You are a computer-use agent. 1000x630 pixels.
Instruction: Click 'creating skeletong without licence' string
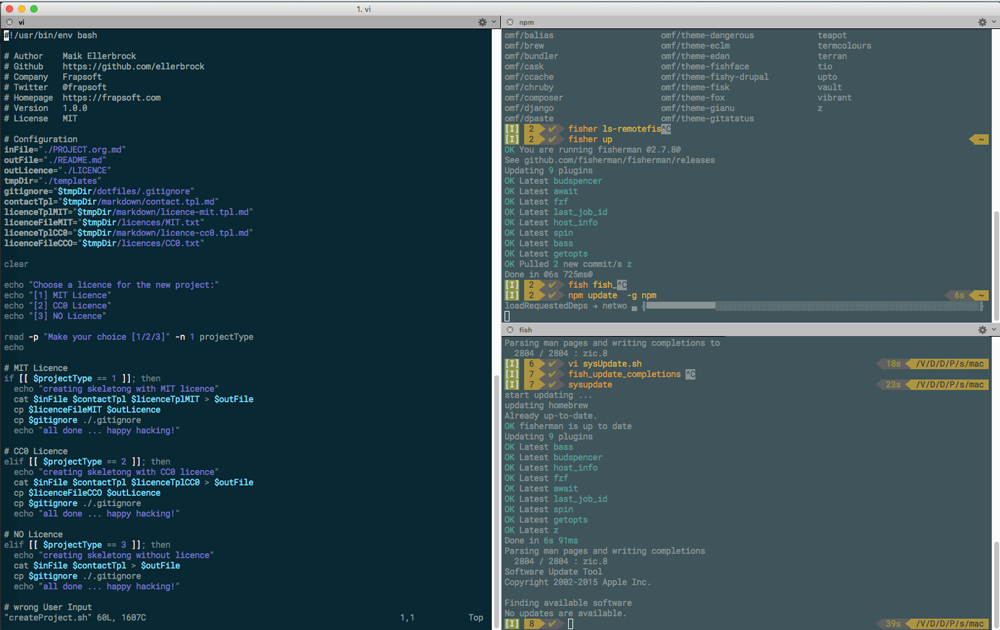(x=126, y=555)
